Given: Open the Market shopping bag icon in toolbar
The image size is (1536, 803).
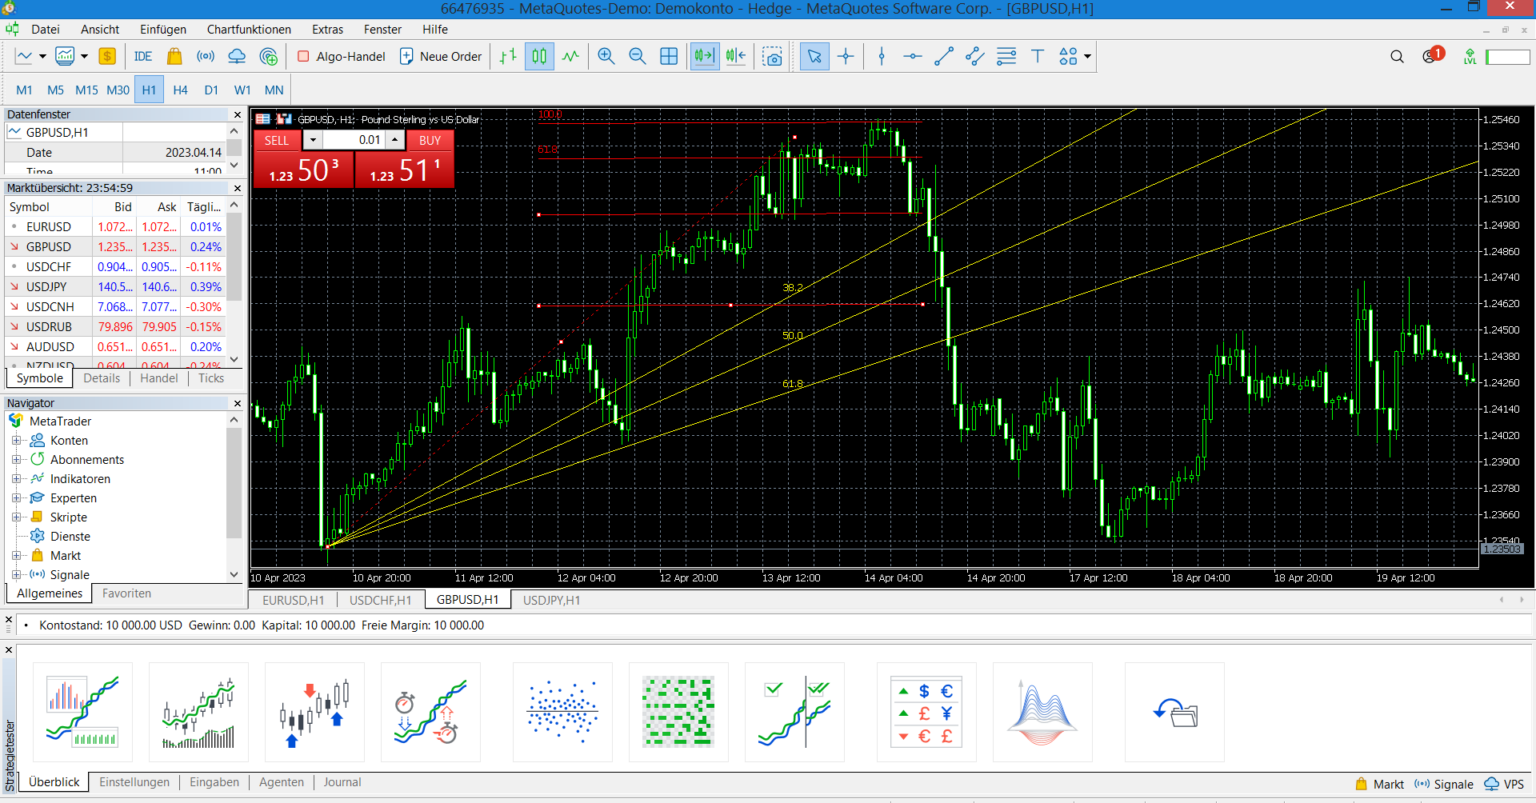Looking at the screenshot, I should tap(174, 56).
